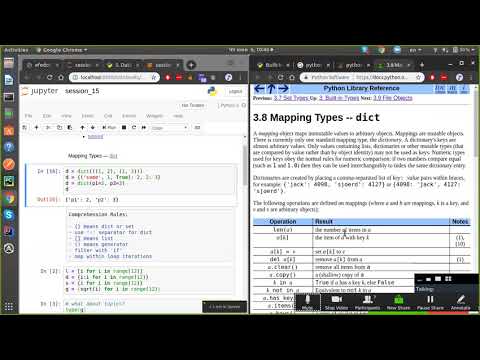Open the Activities overview
The image size is (480, 360).
coord(16,50)
